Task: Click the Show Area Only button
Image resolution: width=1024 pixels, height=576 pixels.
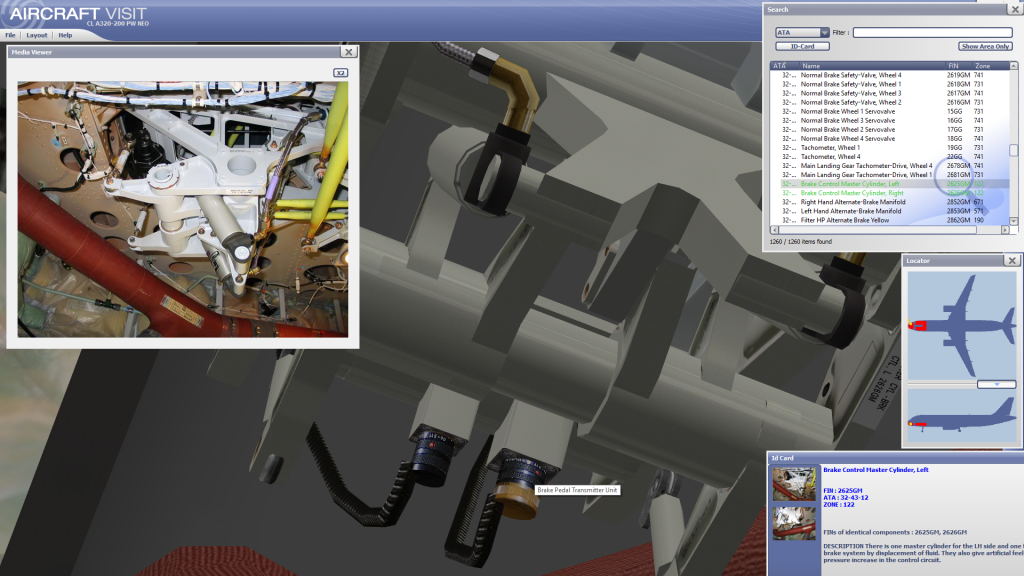Action: point(985,46)
